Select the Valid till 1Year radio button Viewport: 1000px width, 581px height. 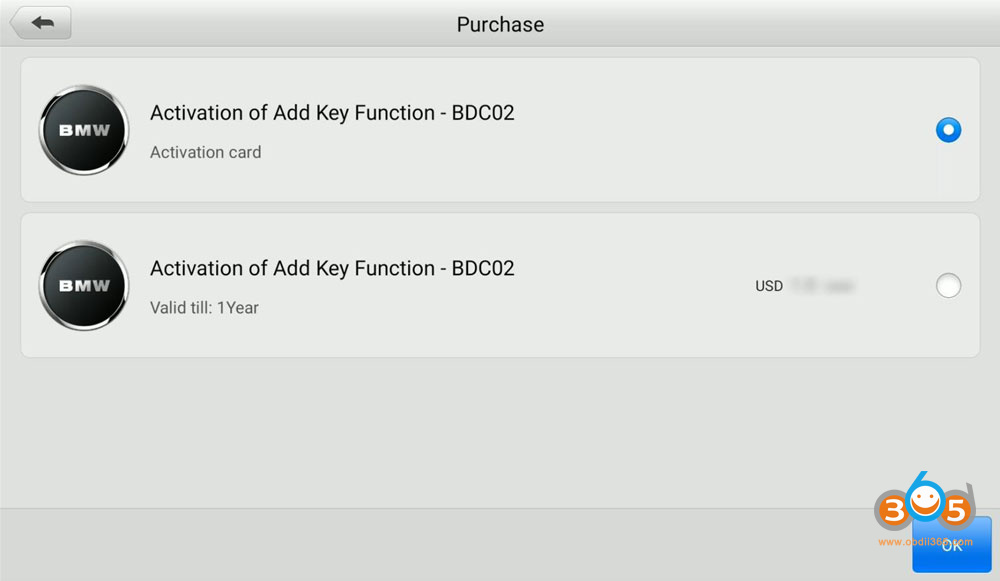(x=948, y=286)
